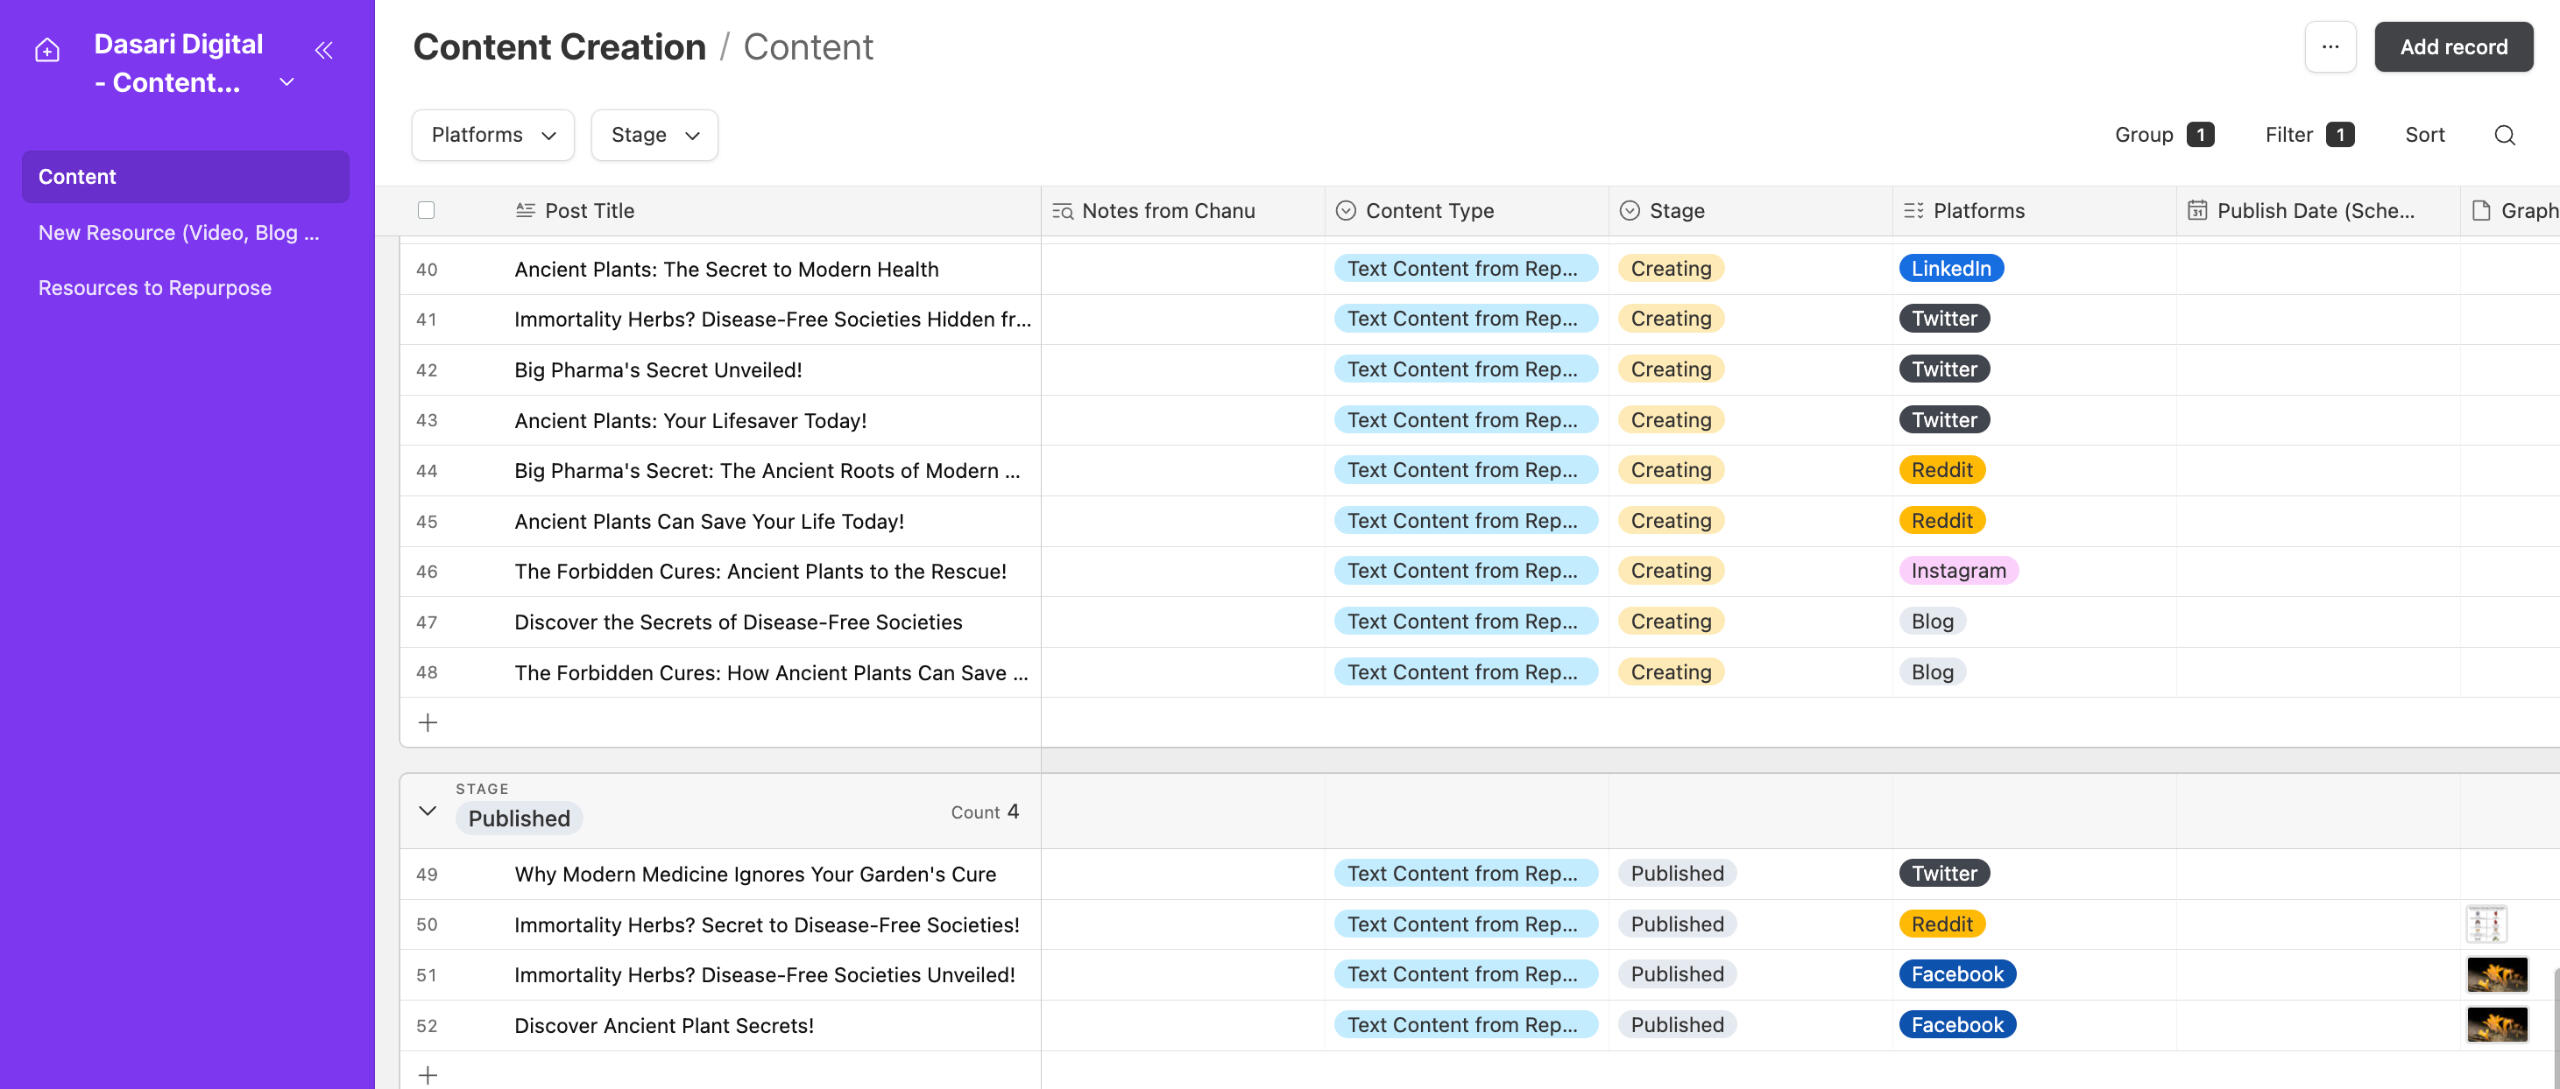Collapse the Published stage group

coord(428,811)
